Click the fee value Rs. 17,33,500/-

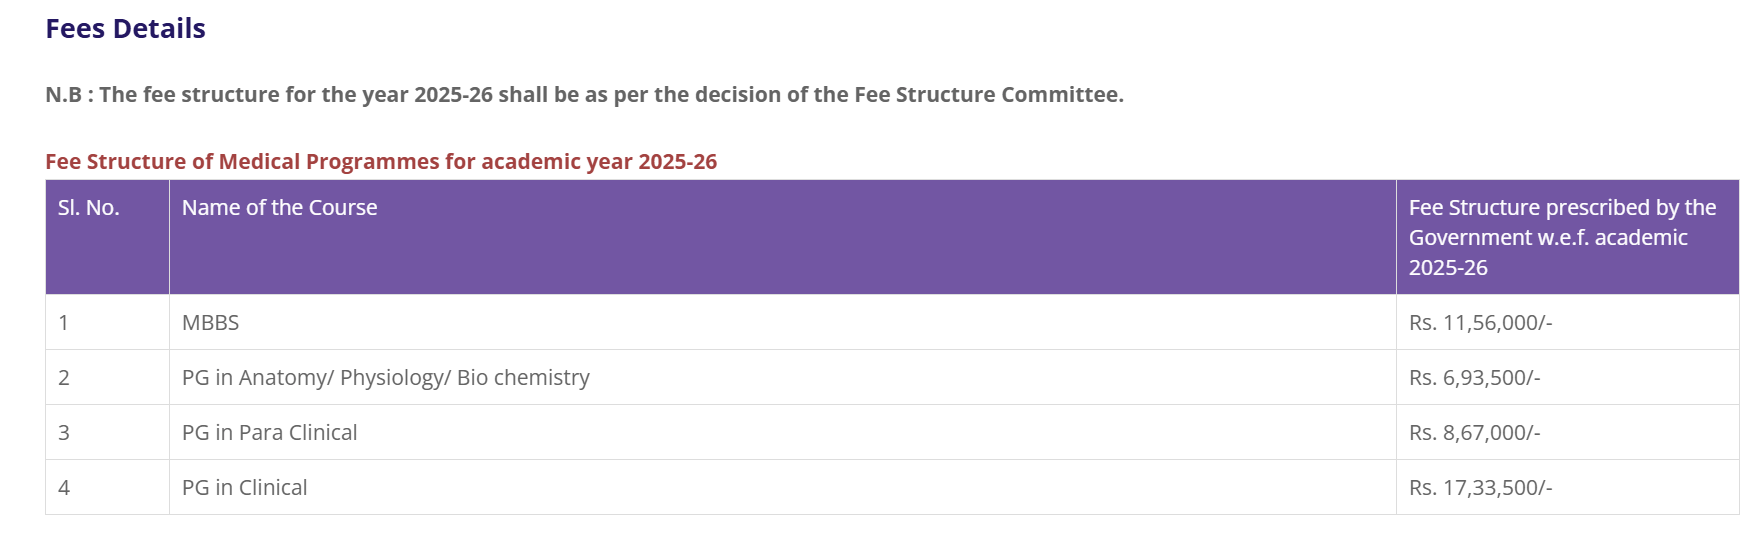1480,488
